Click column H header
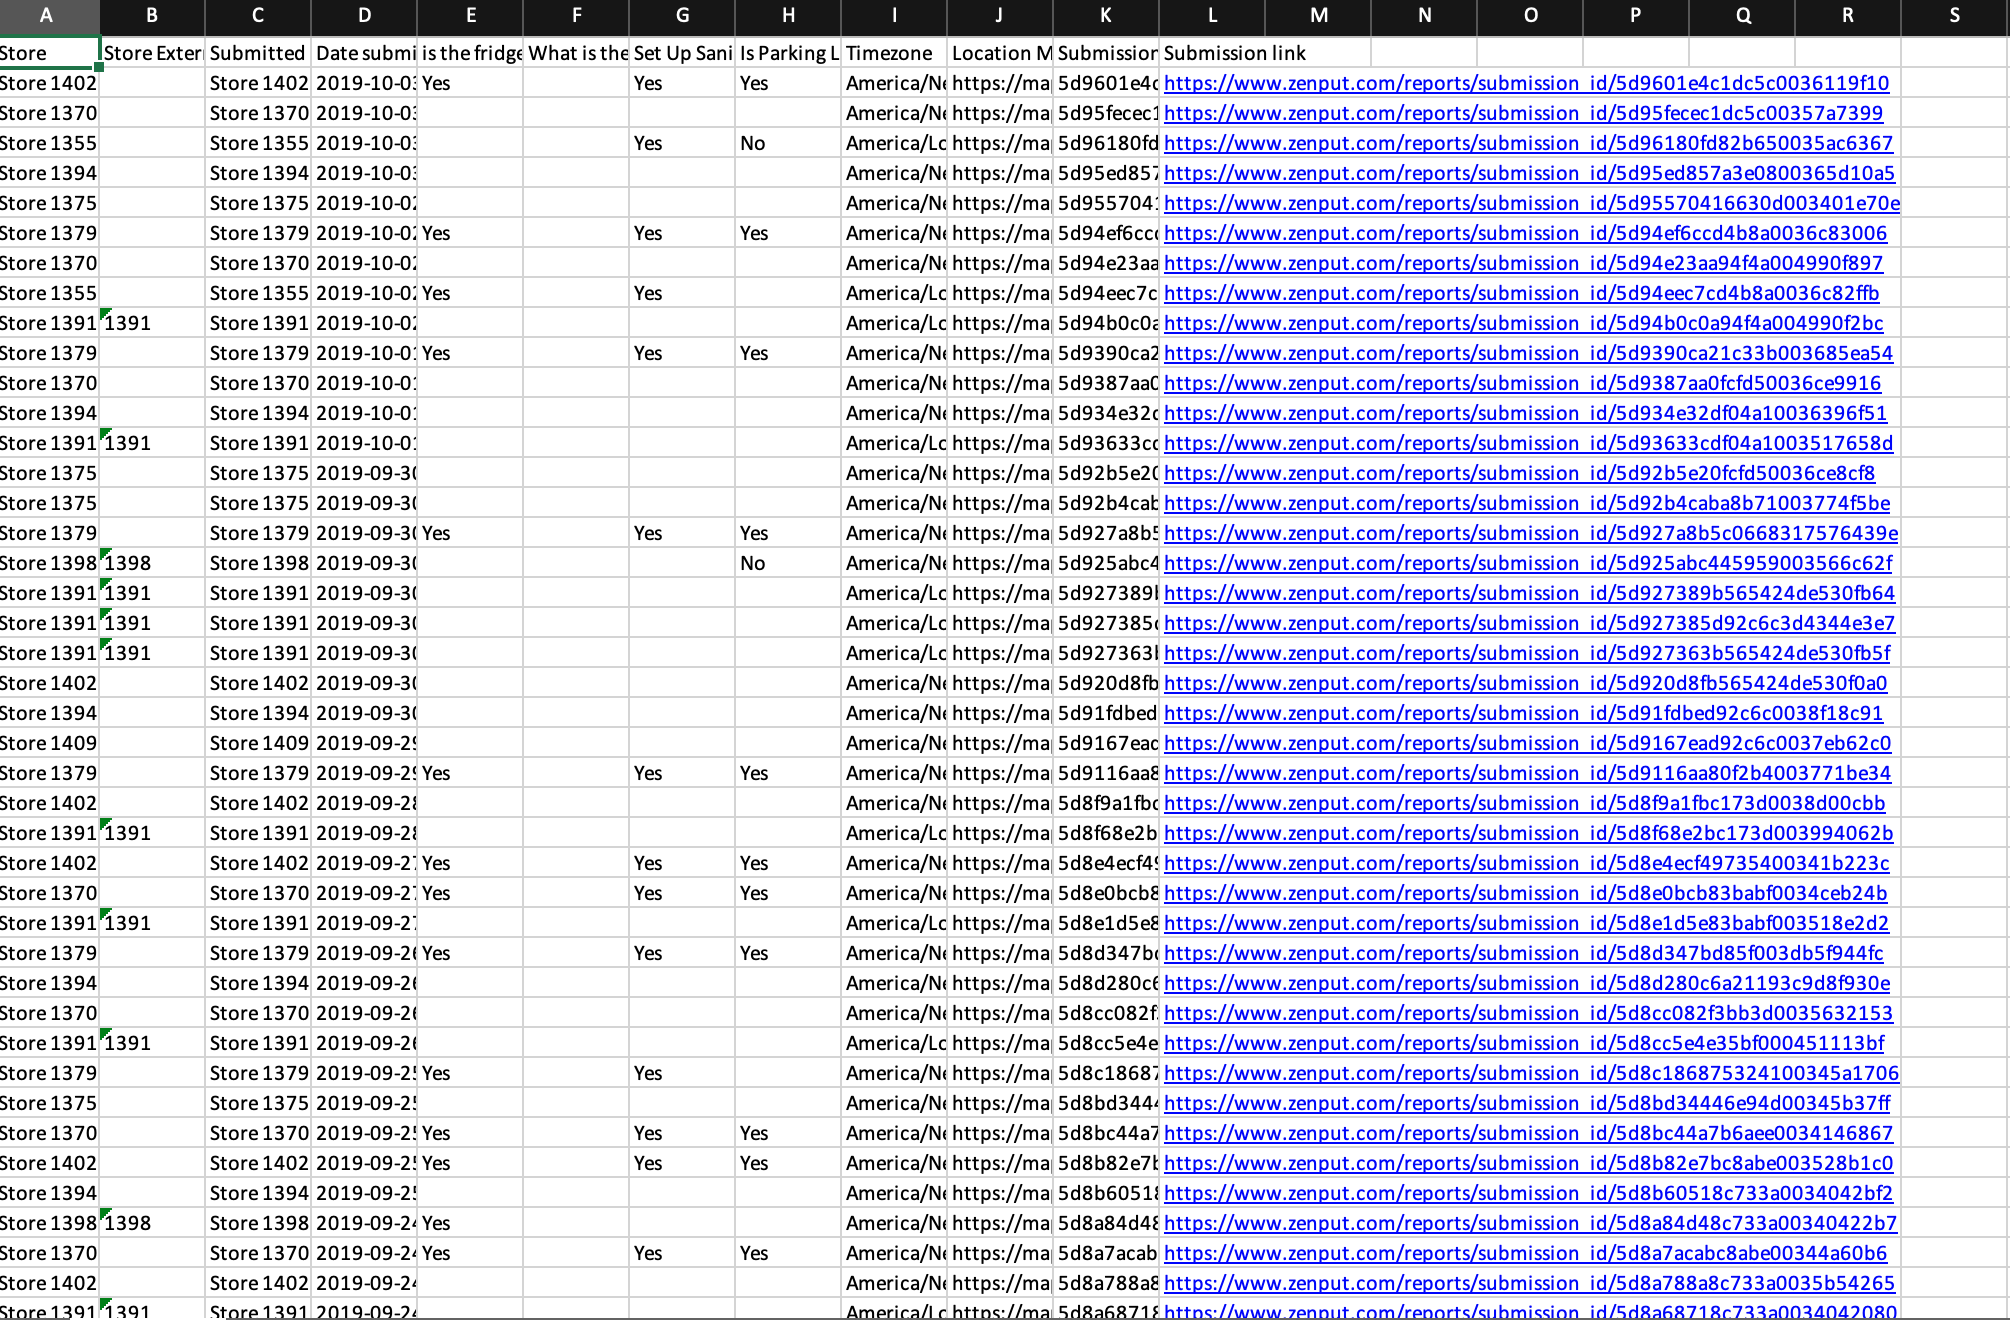This screenshot has width=2010, height=1320. tap(787, 15)
